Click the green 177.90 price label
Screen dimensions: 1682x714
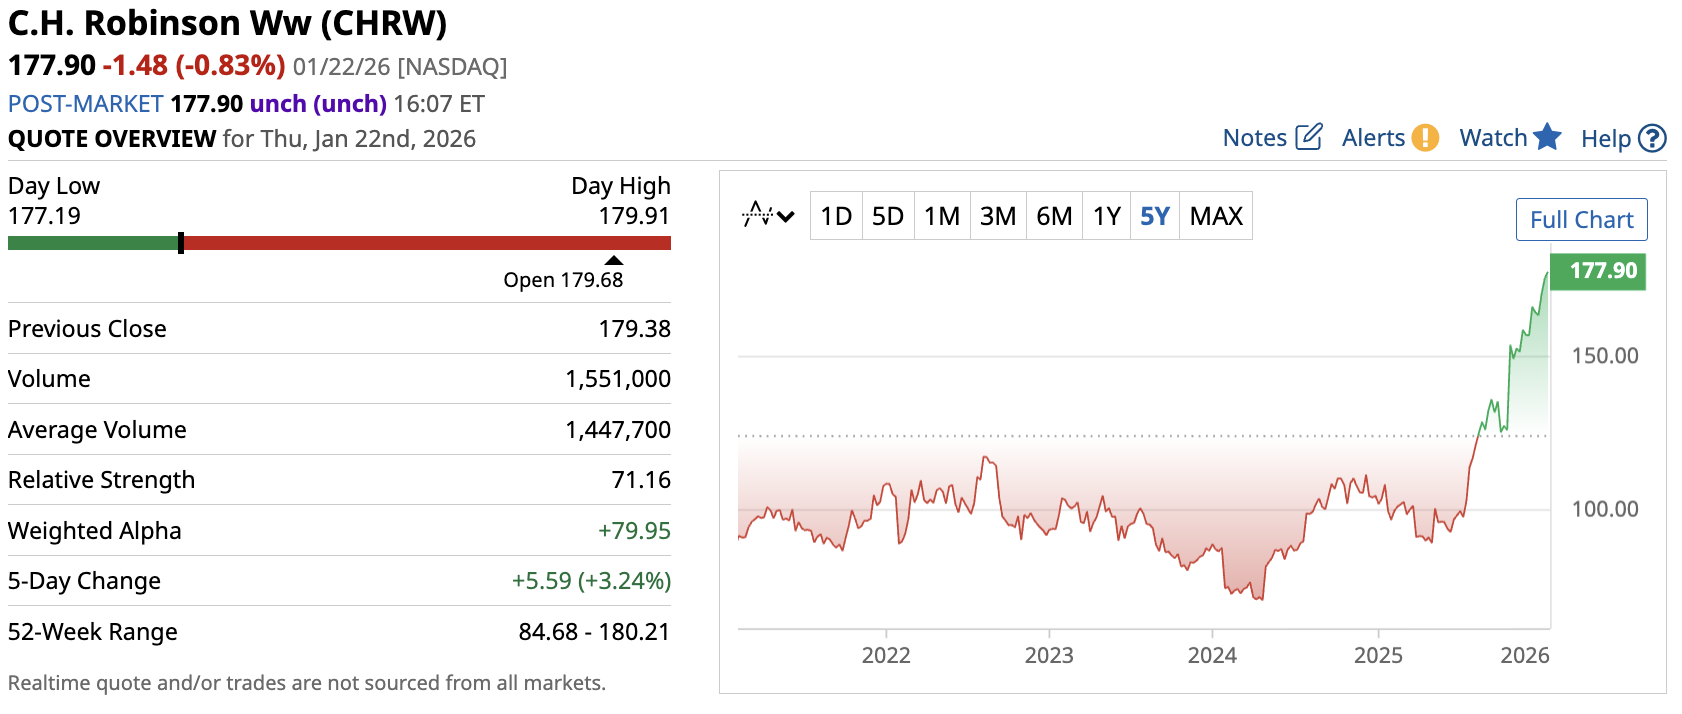1602,271
